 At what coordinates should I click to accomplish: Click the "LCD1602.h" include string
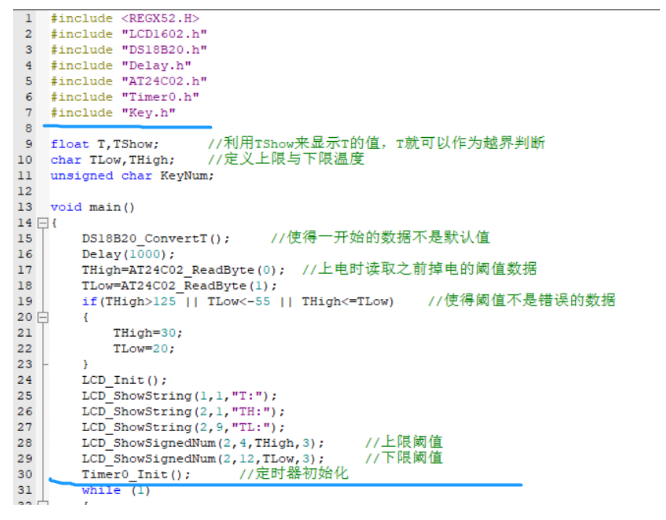coord(164,34)
